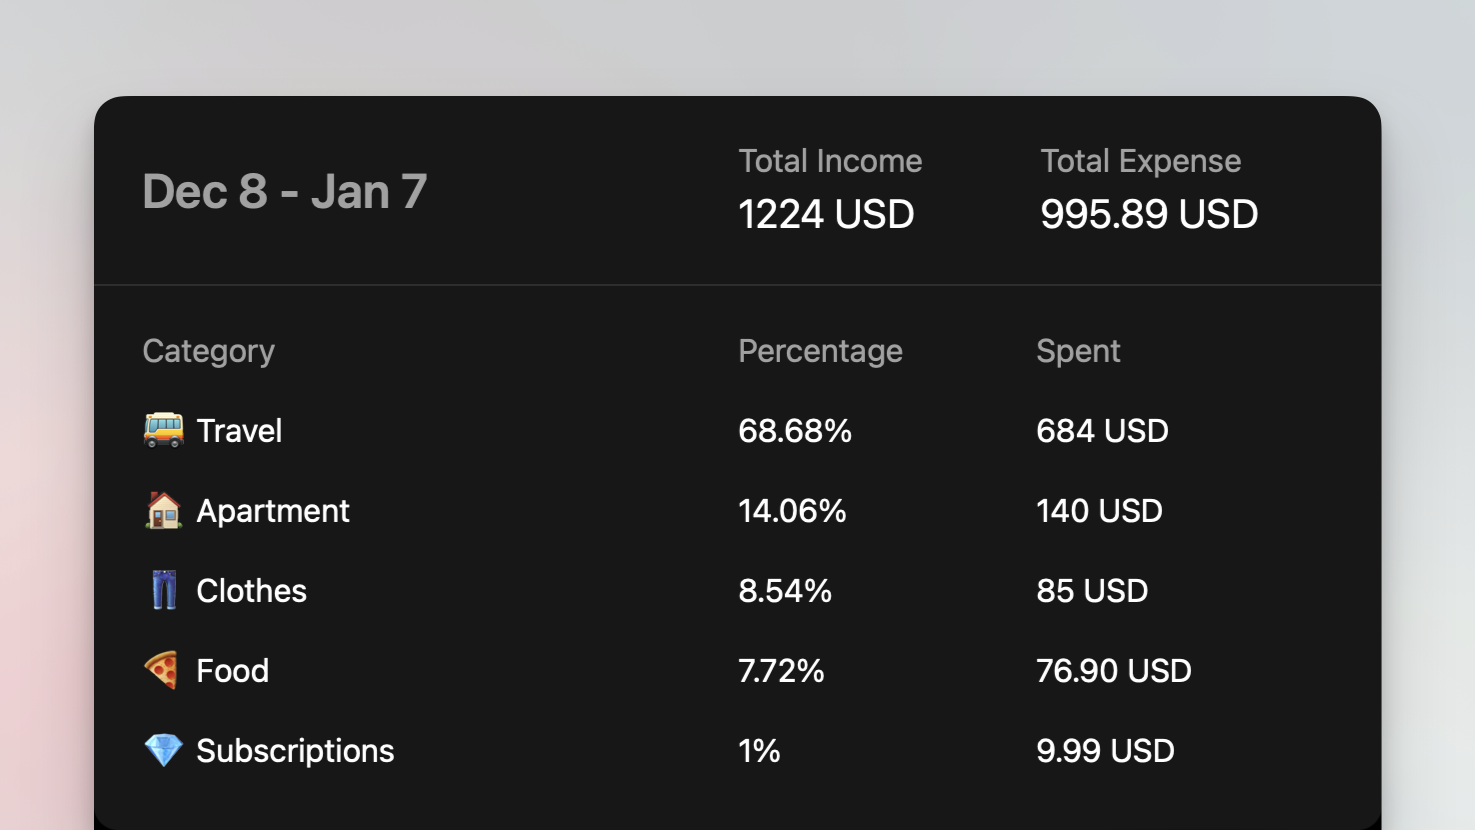
Task: Click the bus icon for Travel category
Action: click(163, 430)
